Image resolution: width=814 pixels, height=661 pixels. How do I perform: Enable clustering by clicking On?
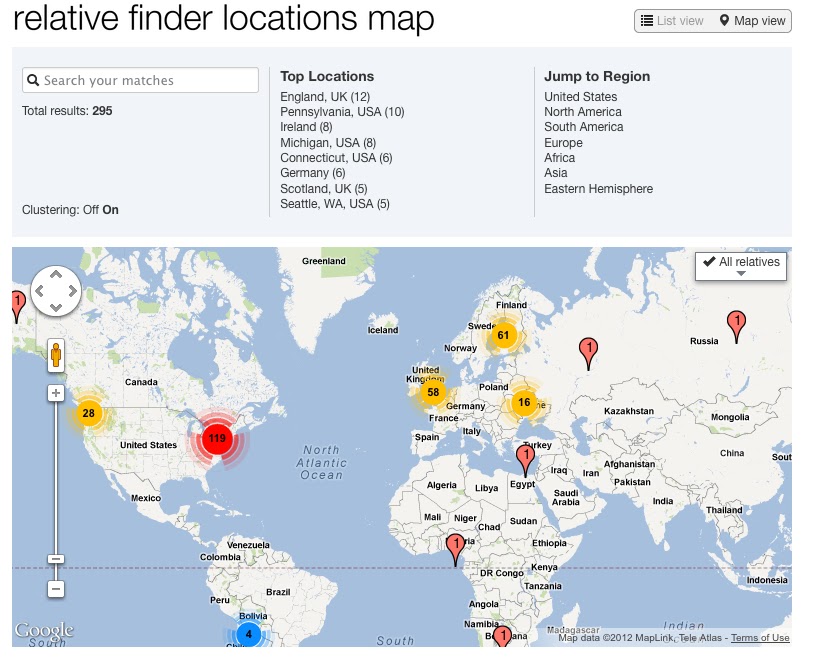click(110, 211)
